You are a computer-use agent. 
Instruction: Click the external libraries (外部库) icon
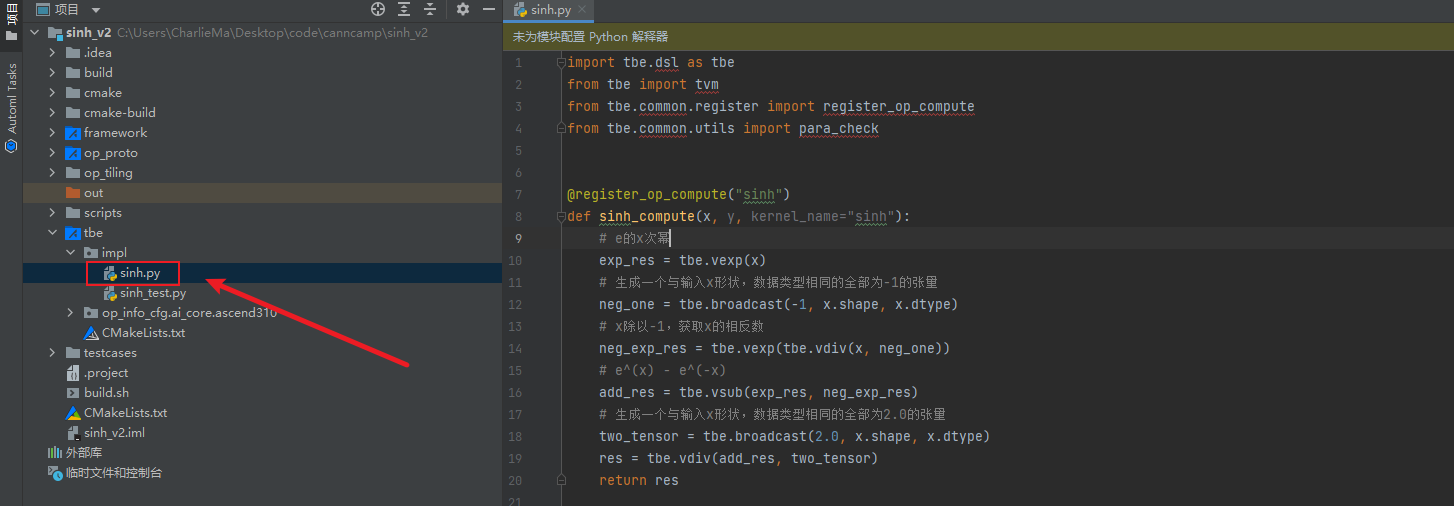click(x=55, y=453)
